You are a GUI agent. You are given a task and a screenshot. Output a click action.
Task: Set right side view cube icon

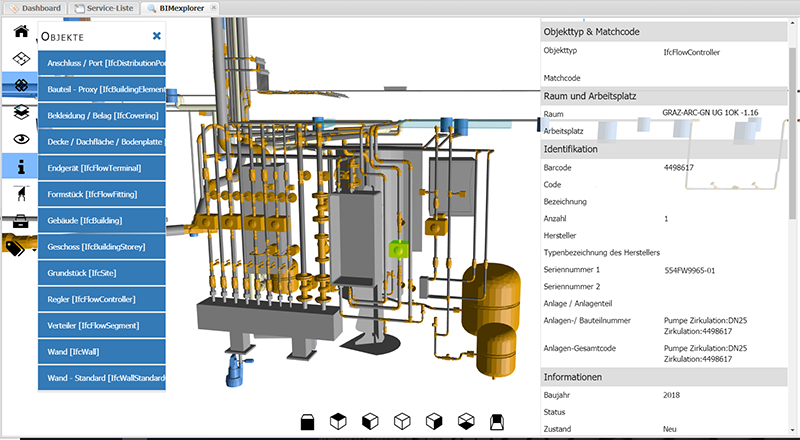(x=434, y=422)
